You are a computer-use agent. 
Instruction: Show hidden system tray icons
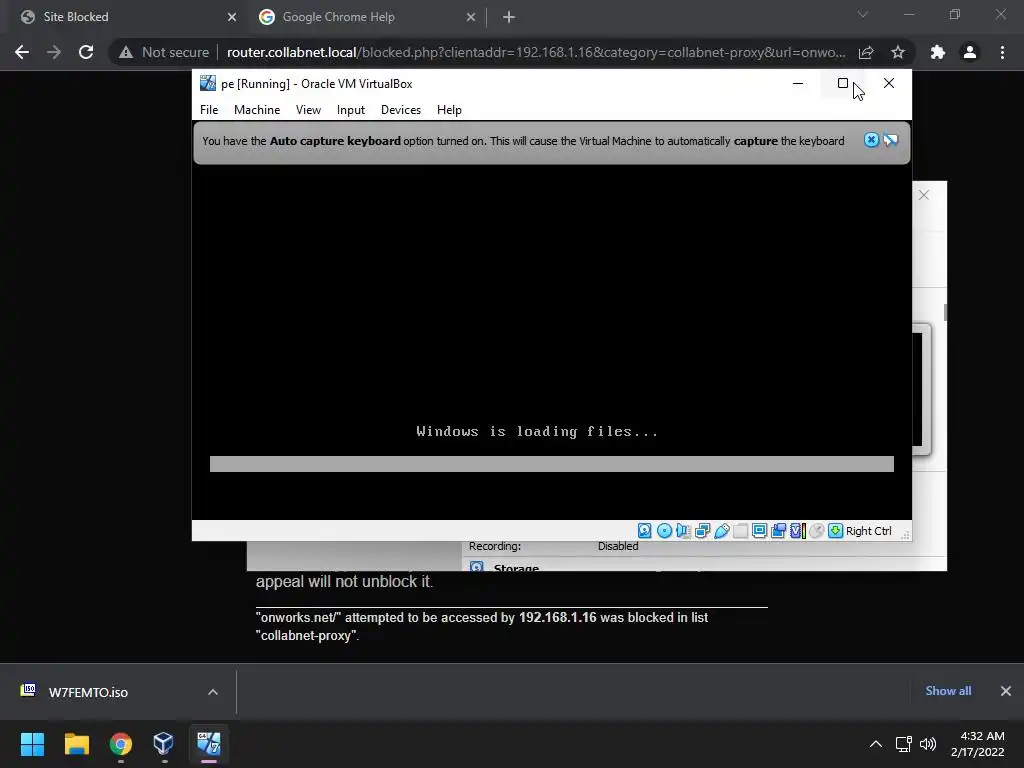tap(876, 744)
